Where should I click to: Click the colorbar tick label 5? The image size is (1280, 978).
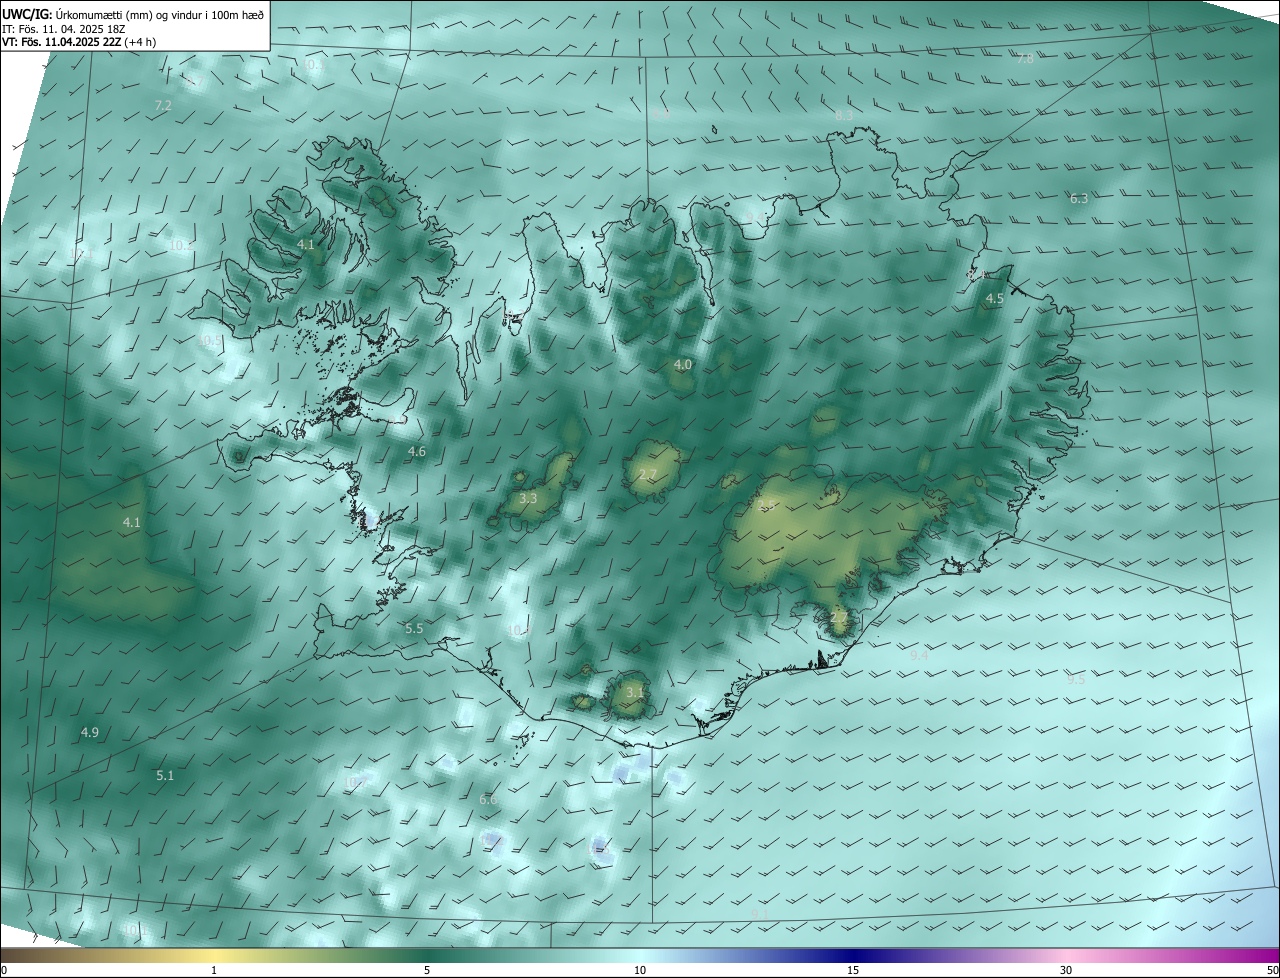427,970
